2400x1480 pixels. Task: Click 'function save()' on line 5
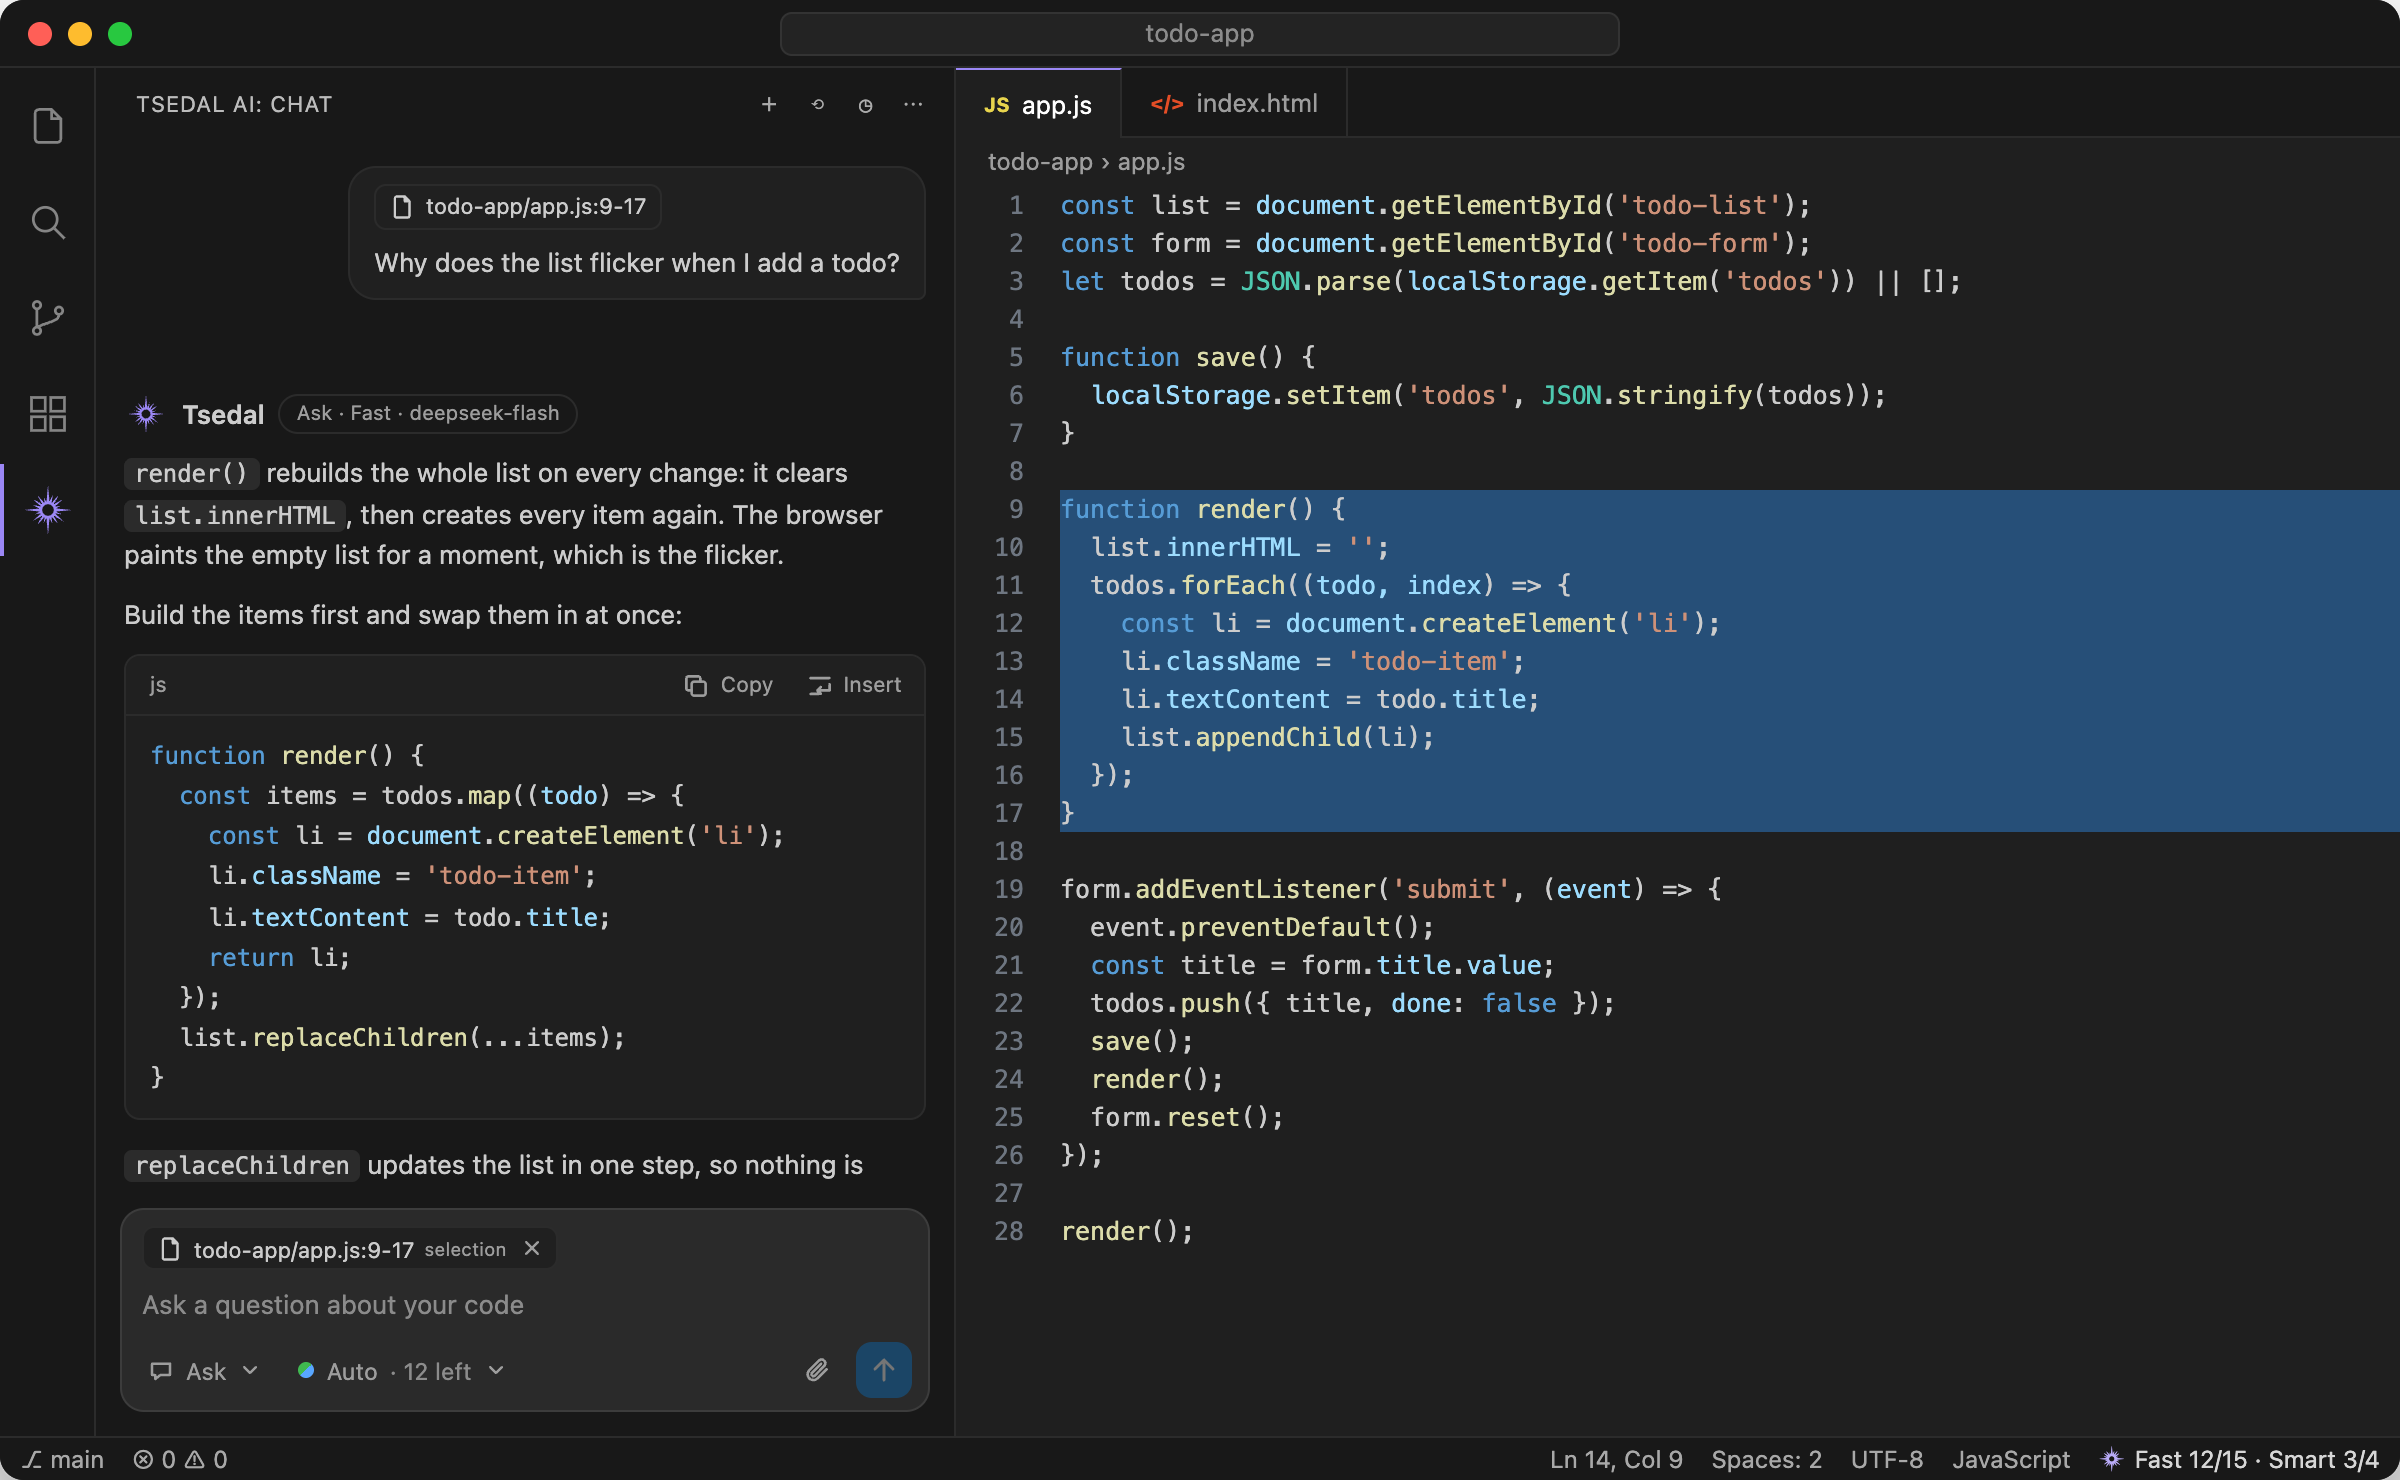(x=1172, y=357)
